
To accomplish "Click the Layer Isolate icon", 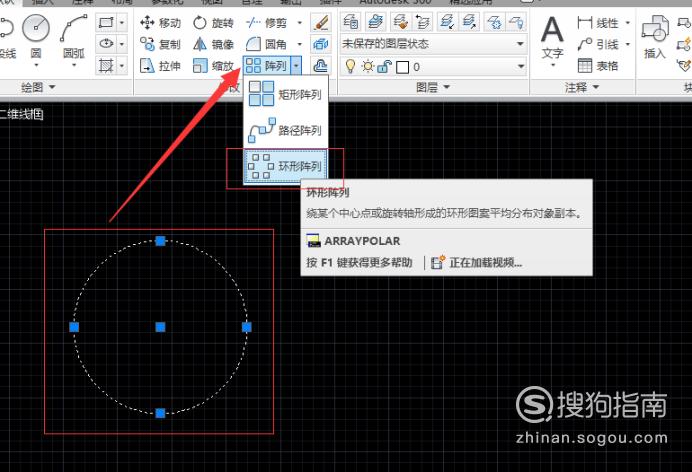I will pyautogui.click(x=447, y=22).
